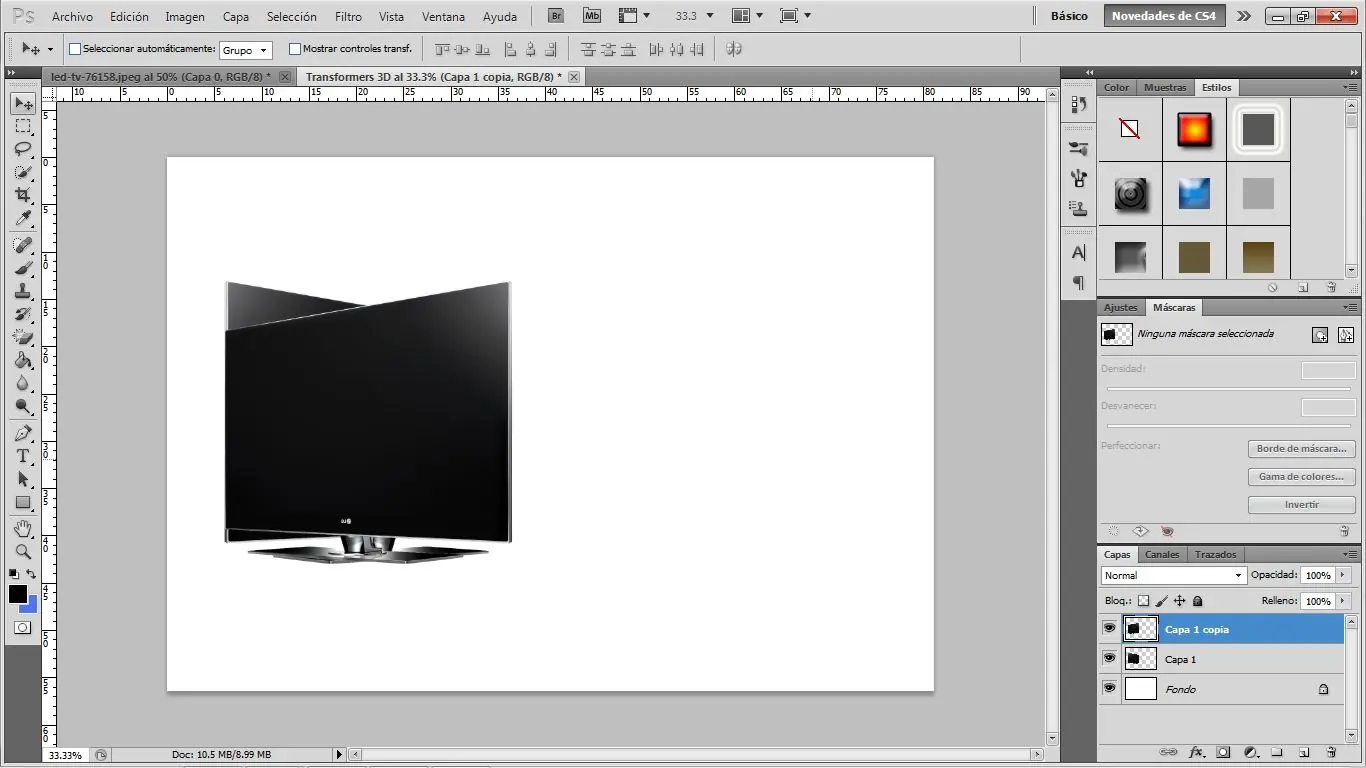This screenshot has height=768, width=1366.
Task: Select the Clone Stamp tool
Action: tap(23, 291)
